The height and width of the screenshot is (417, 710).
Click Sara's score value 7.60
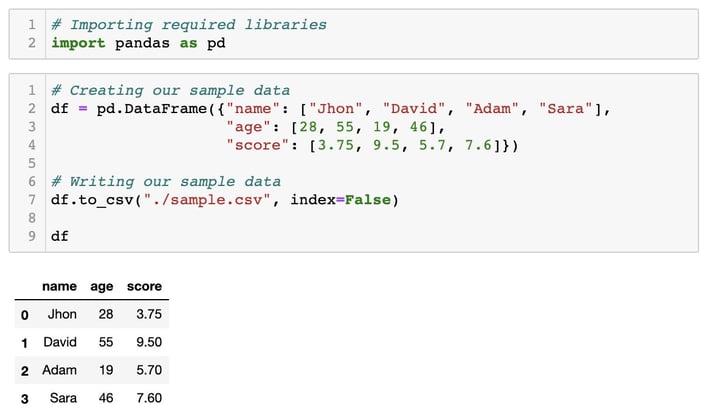tap(149, 398)
